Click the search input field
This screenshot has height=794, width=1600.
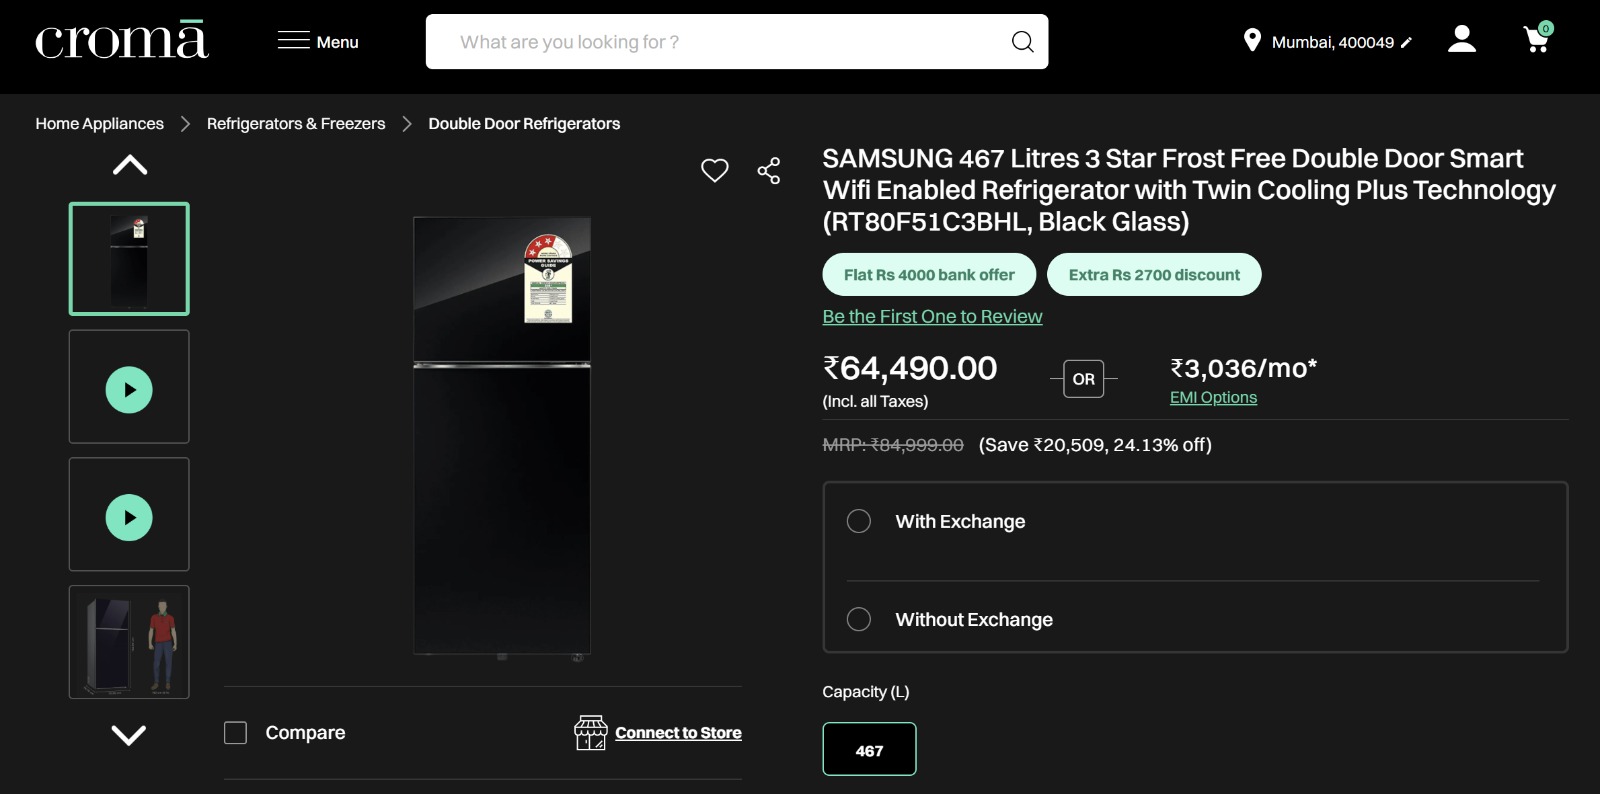tap(720, 42)
